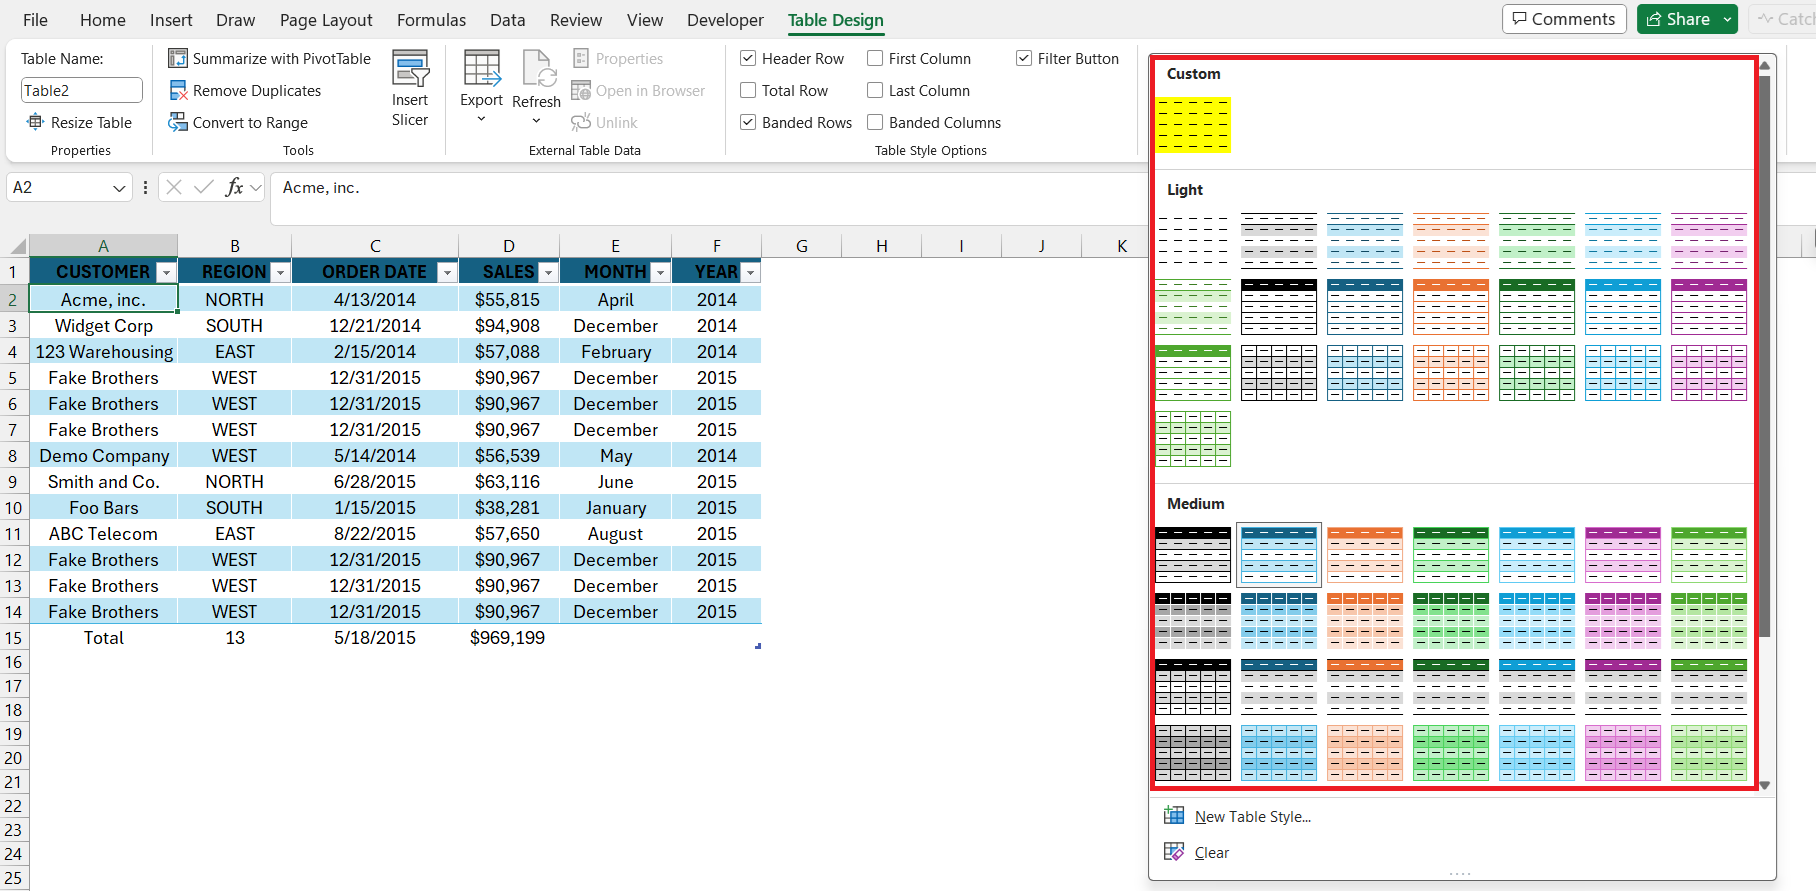Open the CUSTOMER column filter dropdown
Screen dimensions: 1816x891
click(x=167, y=273)
